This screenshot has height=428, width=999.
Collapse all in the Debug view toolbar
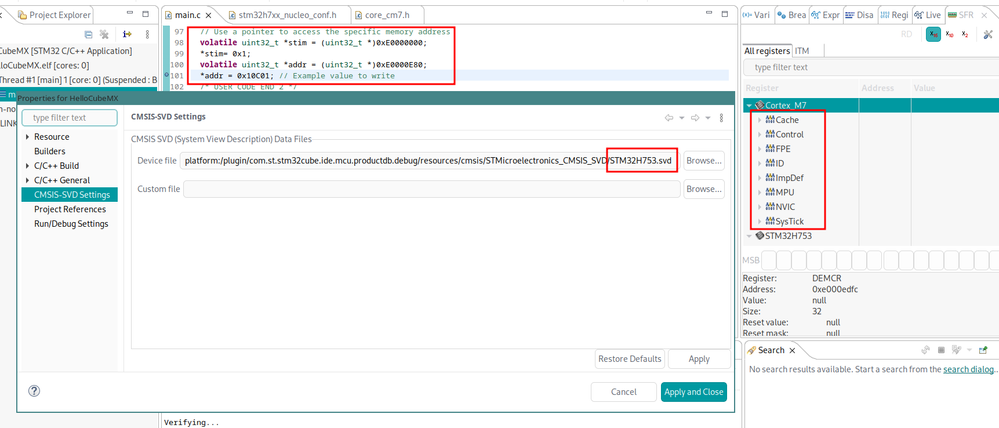tap(89, 34)
